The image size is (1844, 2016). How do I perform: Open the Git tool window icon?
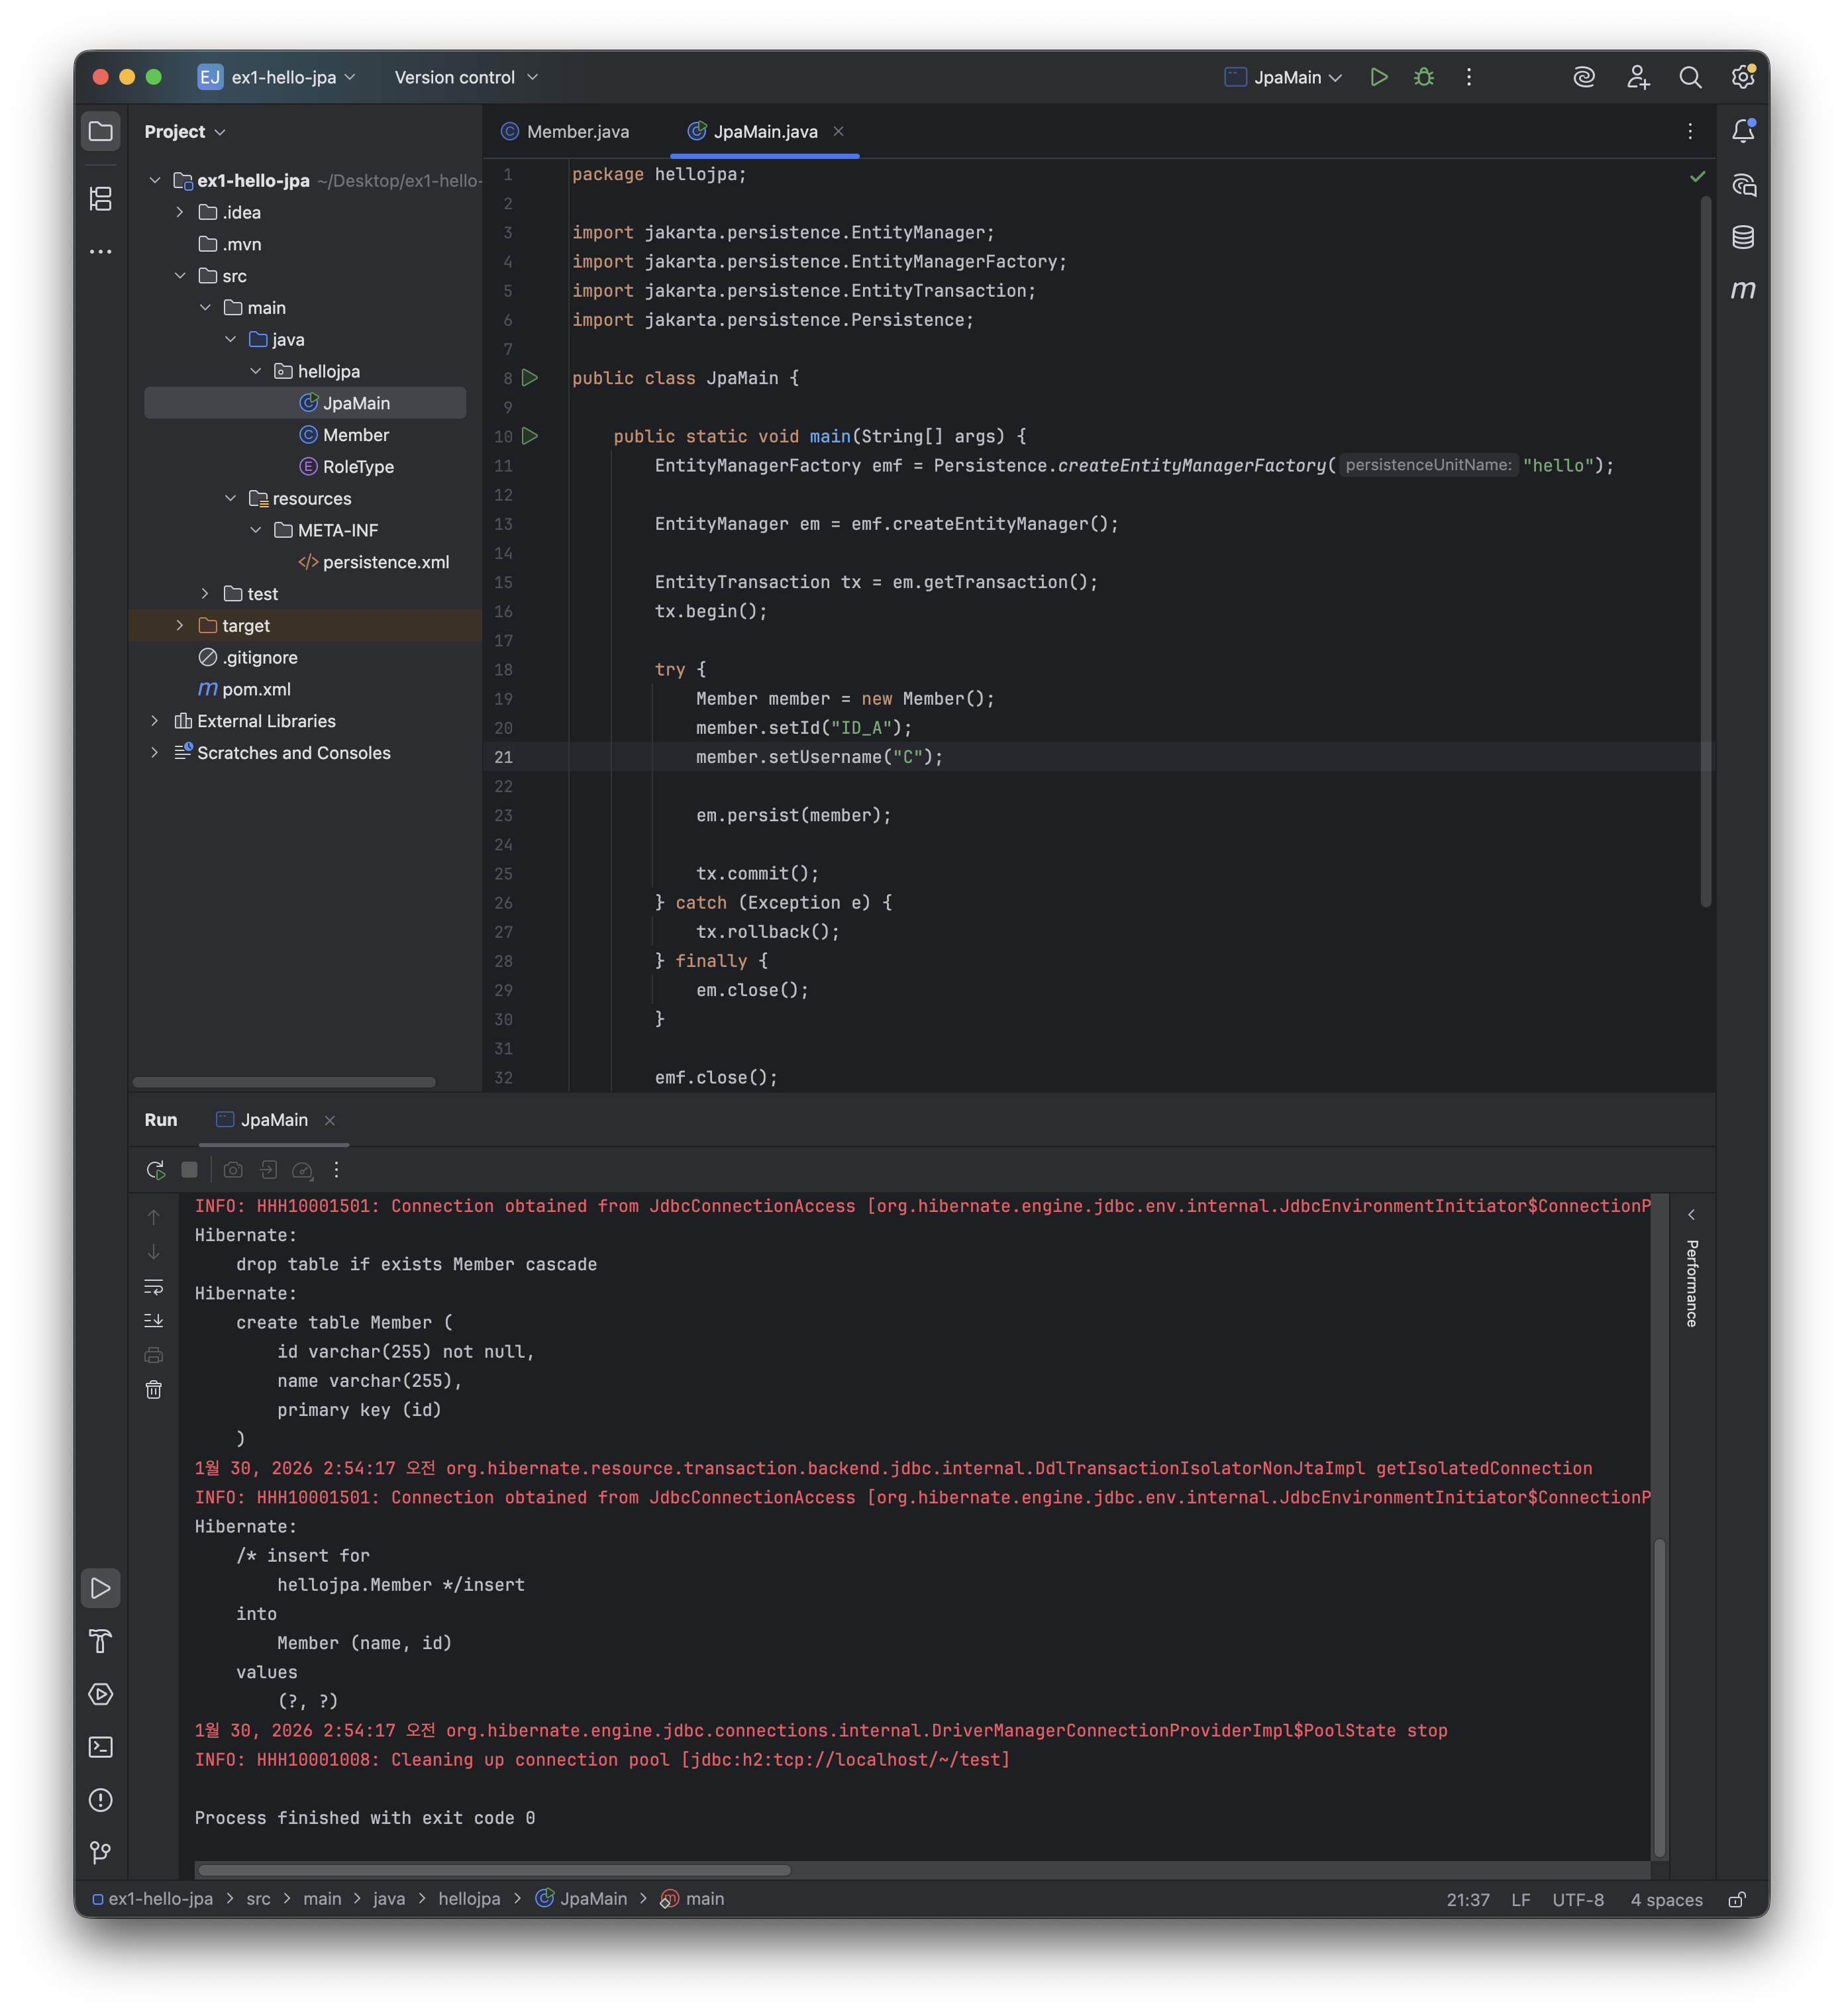click(x=101, y=1853)
